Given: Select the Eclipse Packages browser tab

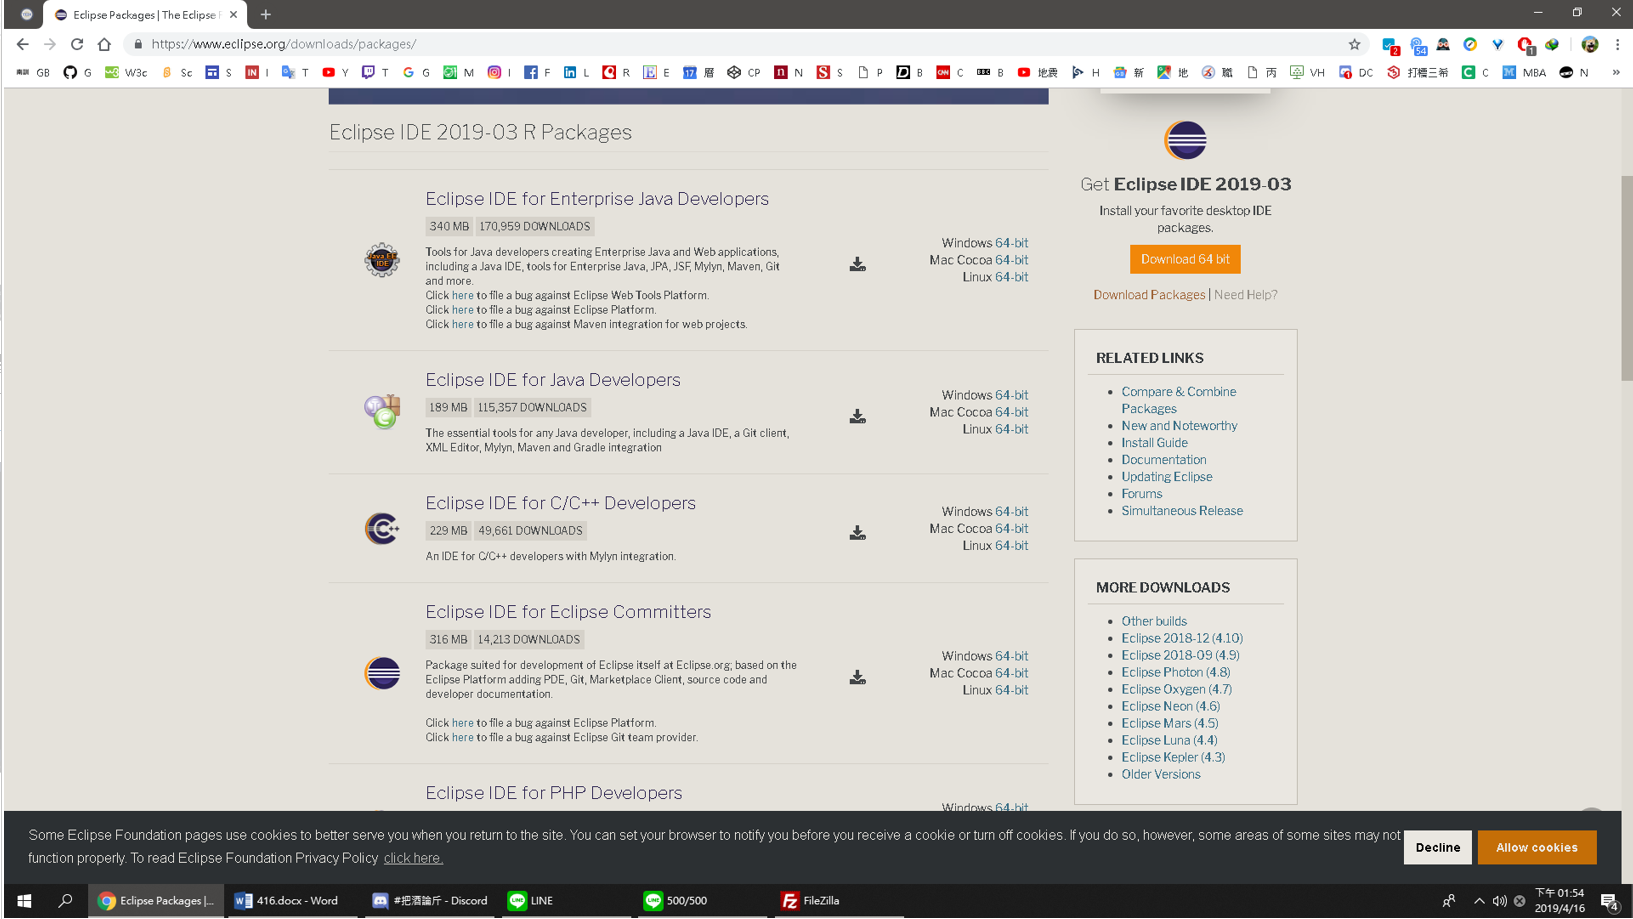Looking at the screenshot, I should [144, 15].
